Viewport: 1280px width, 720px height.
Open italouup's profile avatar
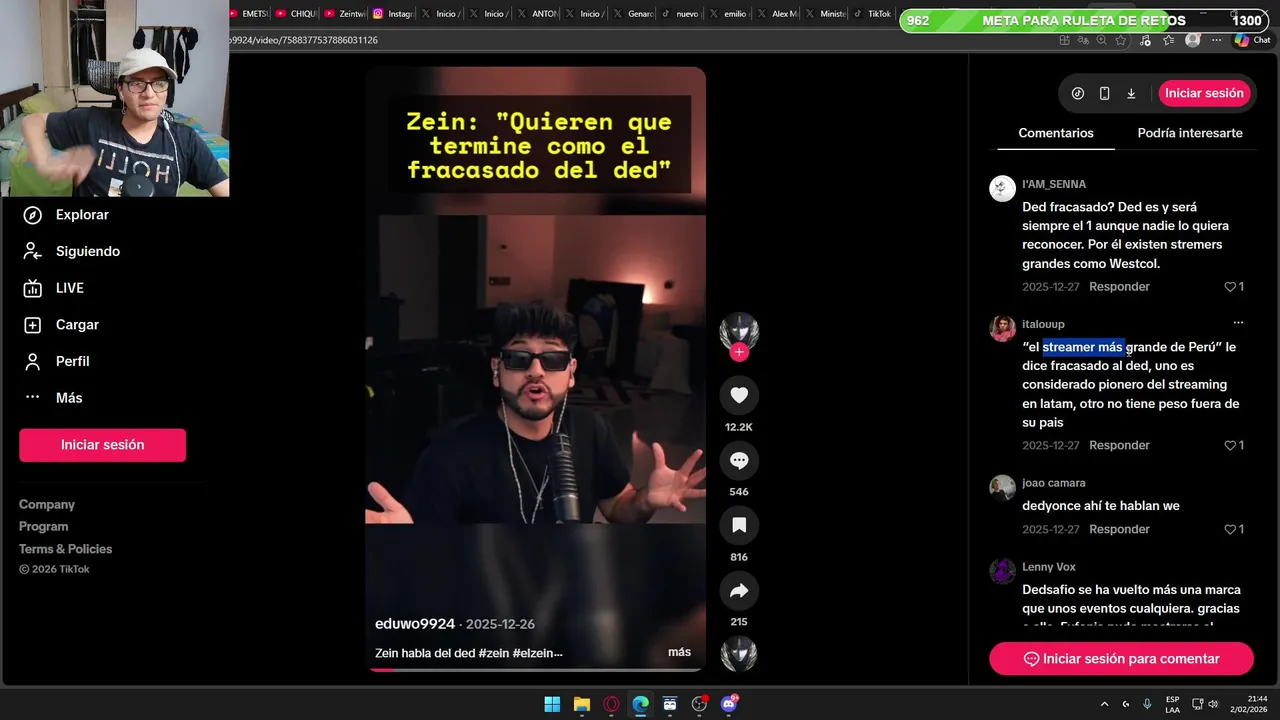1002,329
